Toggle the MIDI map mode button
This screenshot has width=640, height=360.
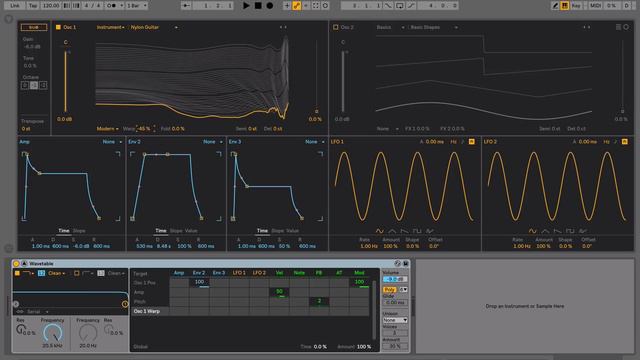pos(595,6)
